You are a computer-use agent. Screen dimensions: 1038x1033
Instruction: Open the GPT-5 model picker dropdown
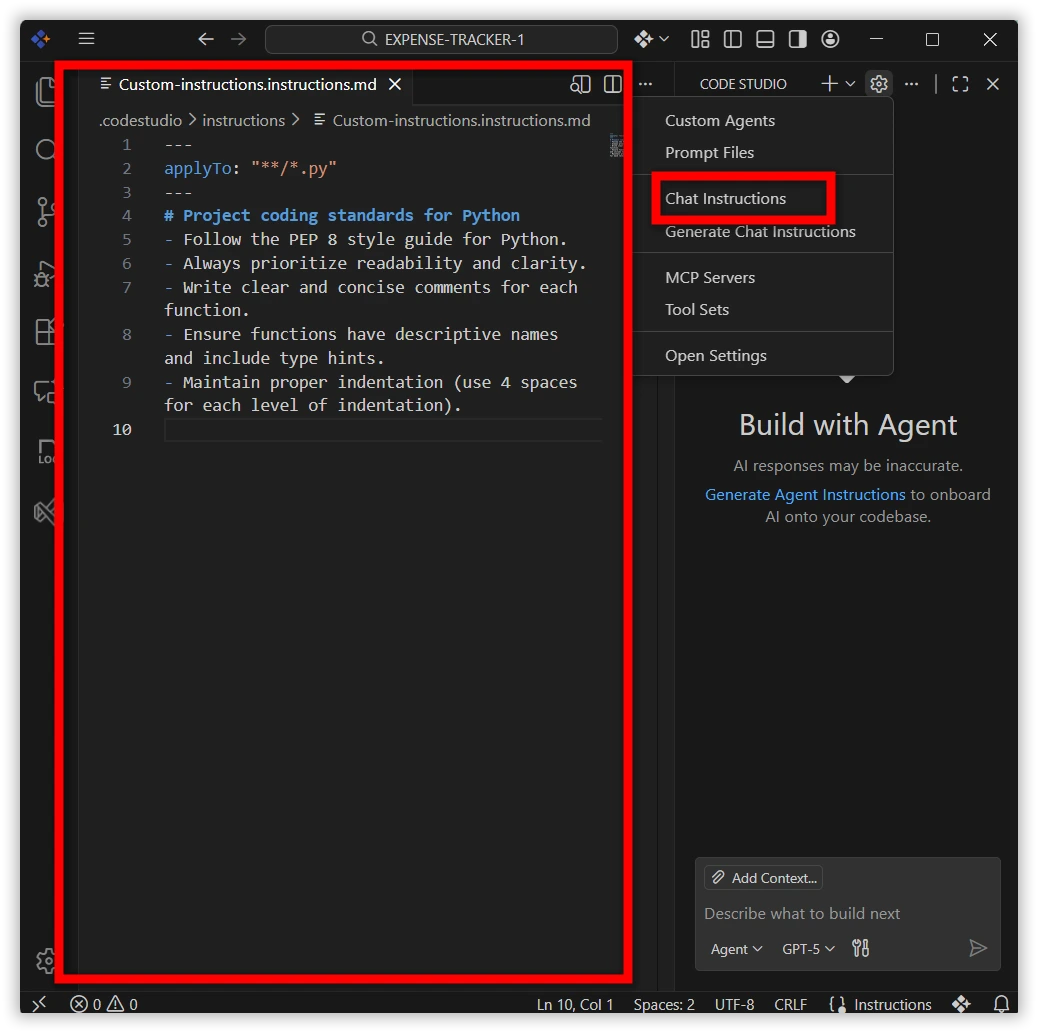click(808, 948)
